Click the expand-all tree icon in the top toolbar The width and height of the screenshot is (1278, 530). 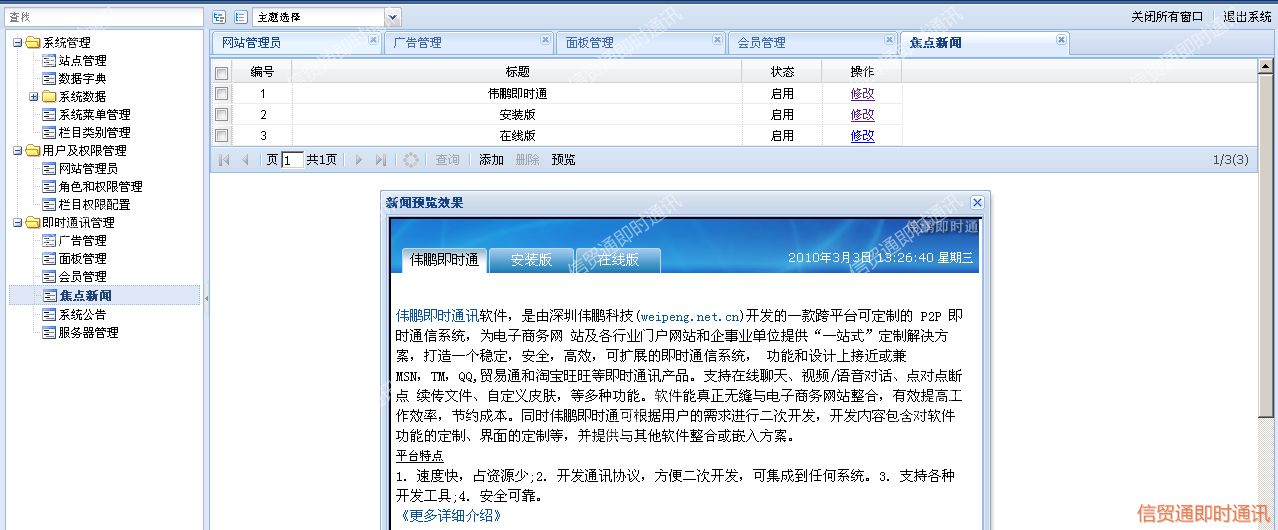tap(219, 17)
